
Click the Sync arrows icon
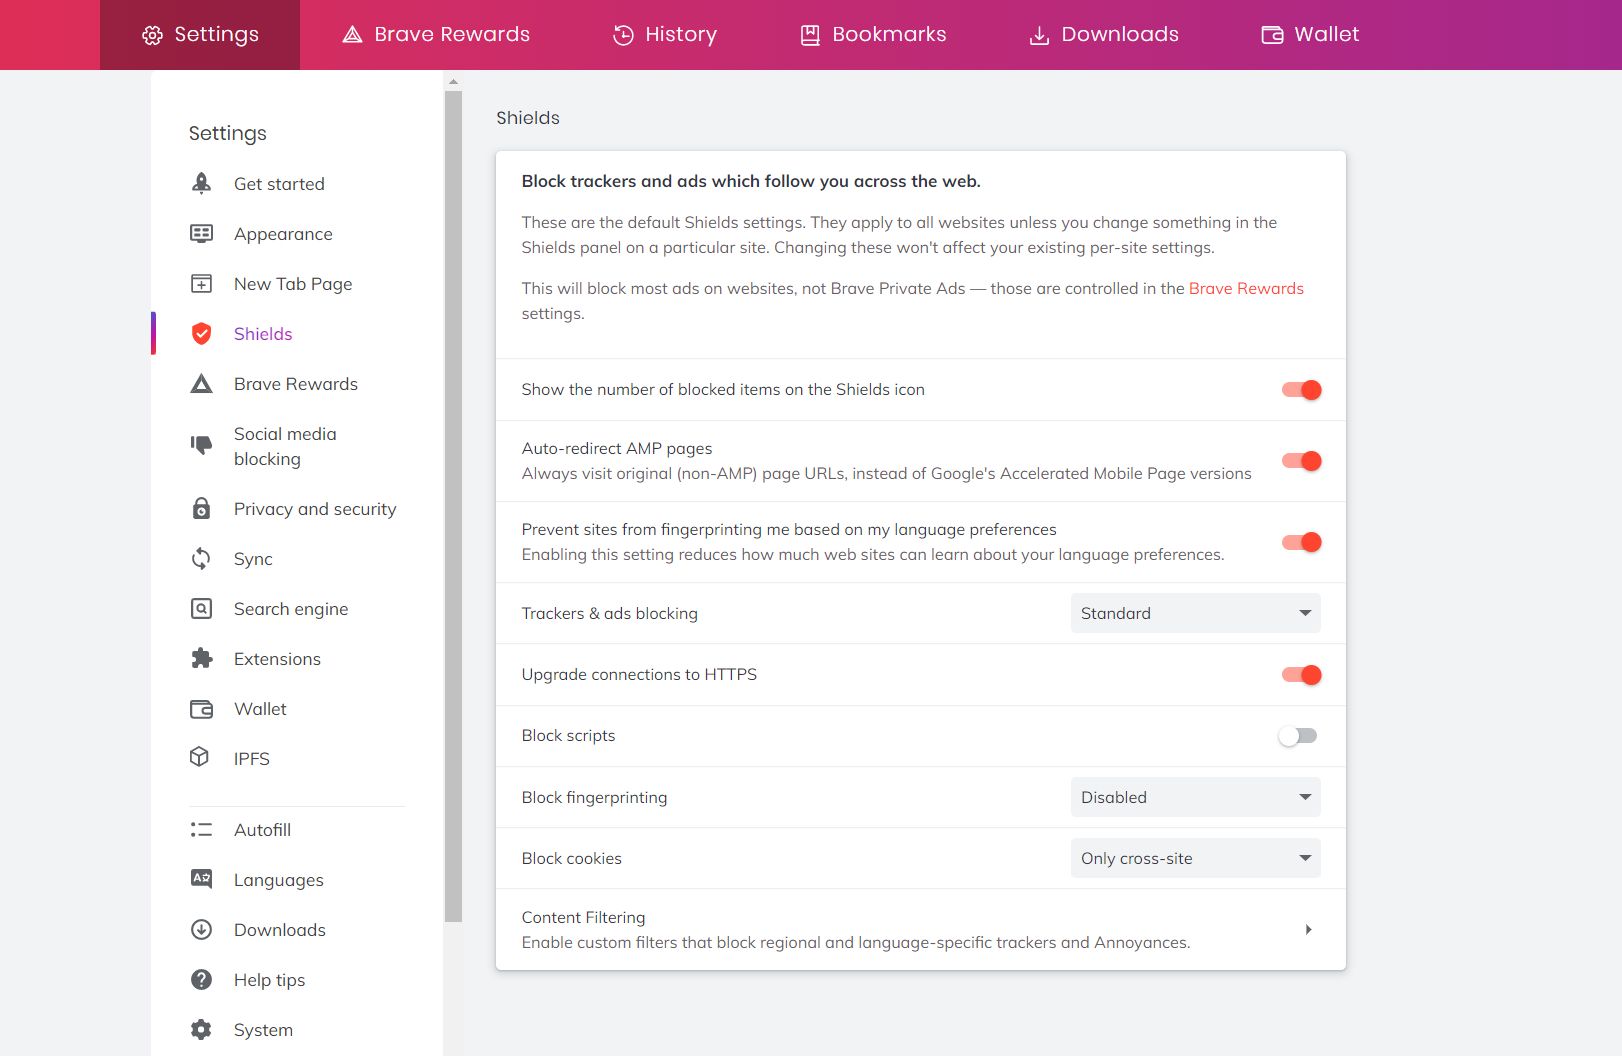coord(201,558)
